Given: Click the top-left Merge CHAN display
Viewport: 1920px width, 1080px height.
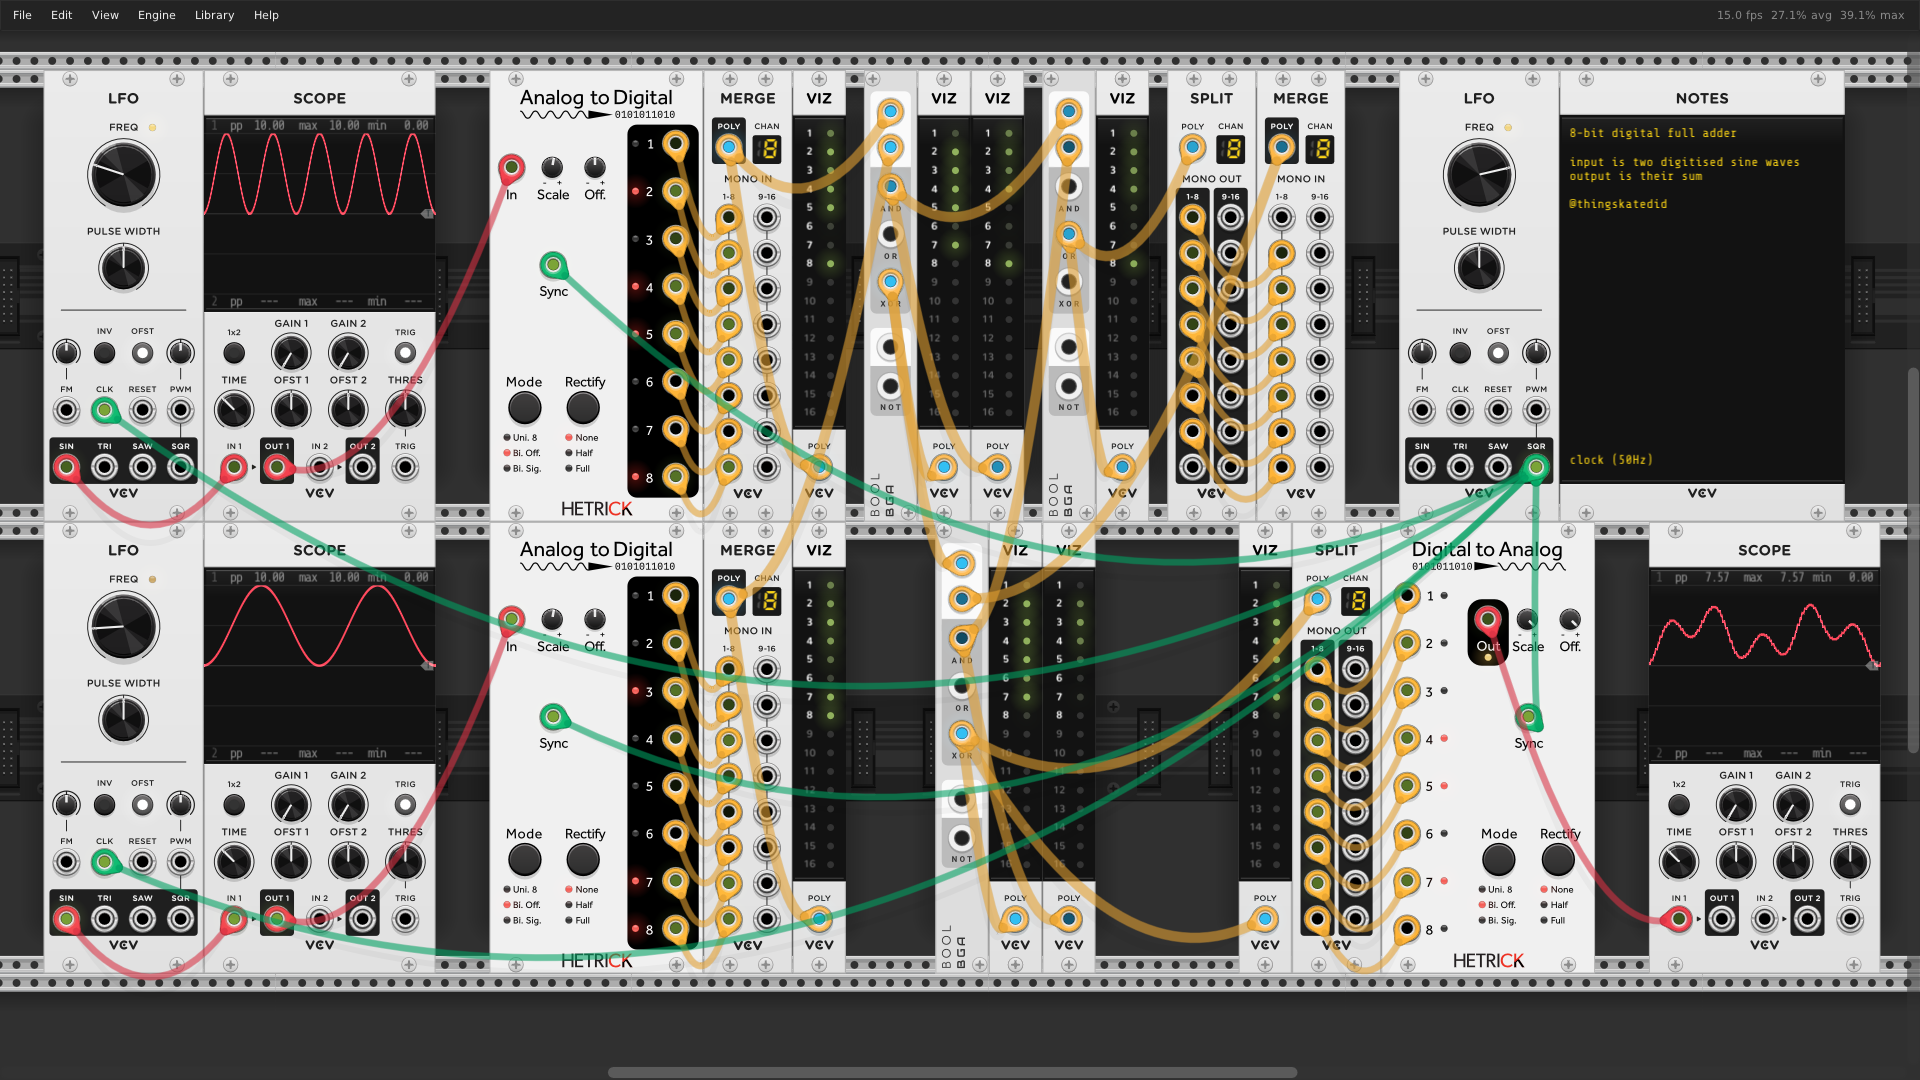Looking at the screenshot, I should tap(767, 149).
